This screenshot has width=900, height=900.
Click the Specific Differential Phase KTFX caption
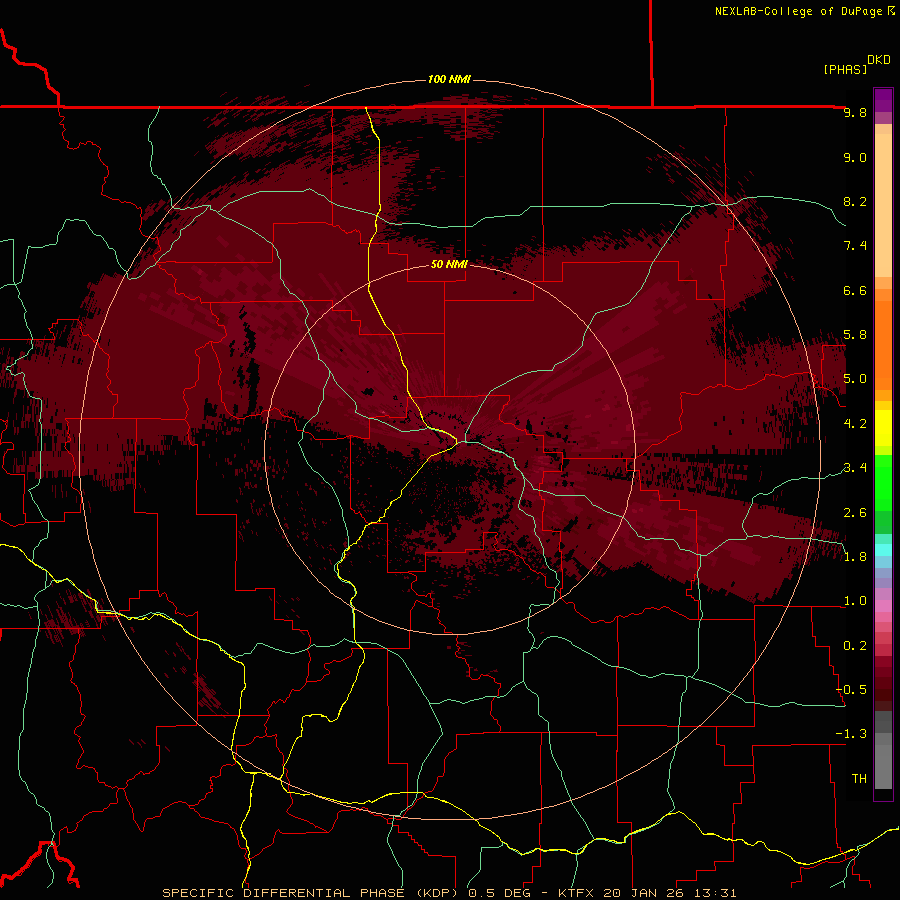click(449, 893)
